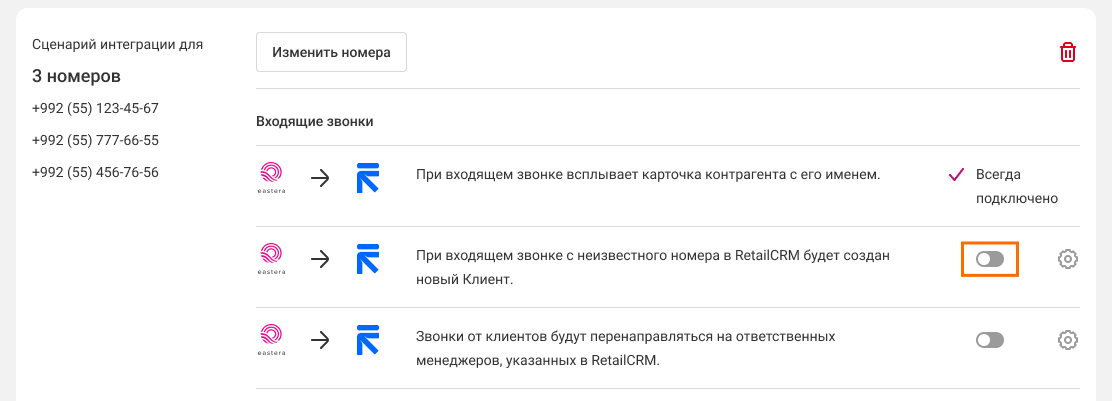The image size is (1112, 401).
Task: Click RetailCRM logo in contractor card popup row
Action: click(369, 179)
